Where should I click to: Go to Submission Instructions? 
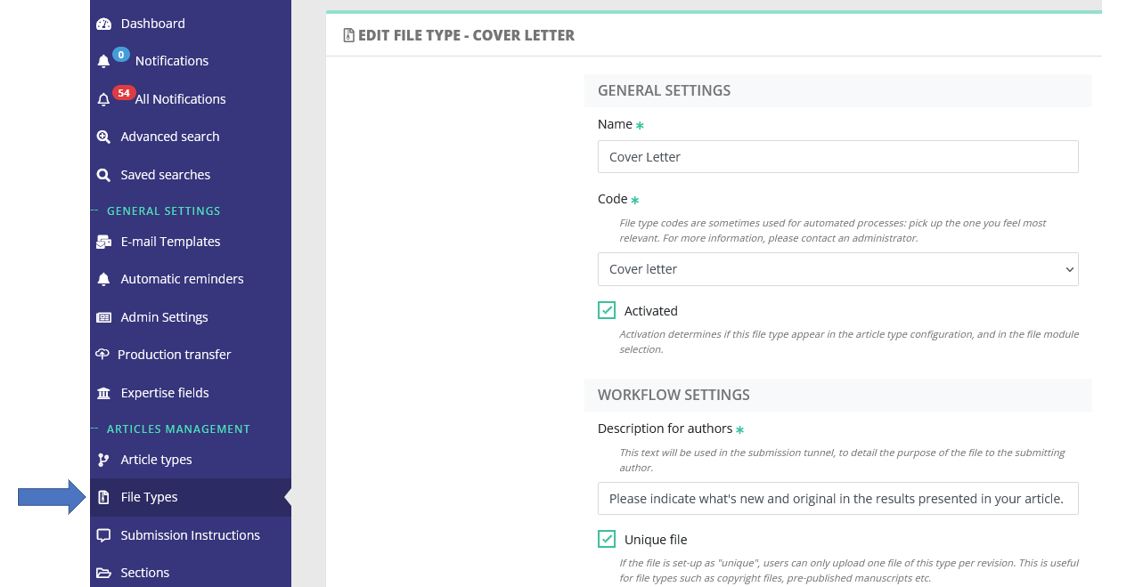point(190,535)
